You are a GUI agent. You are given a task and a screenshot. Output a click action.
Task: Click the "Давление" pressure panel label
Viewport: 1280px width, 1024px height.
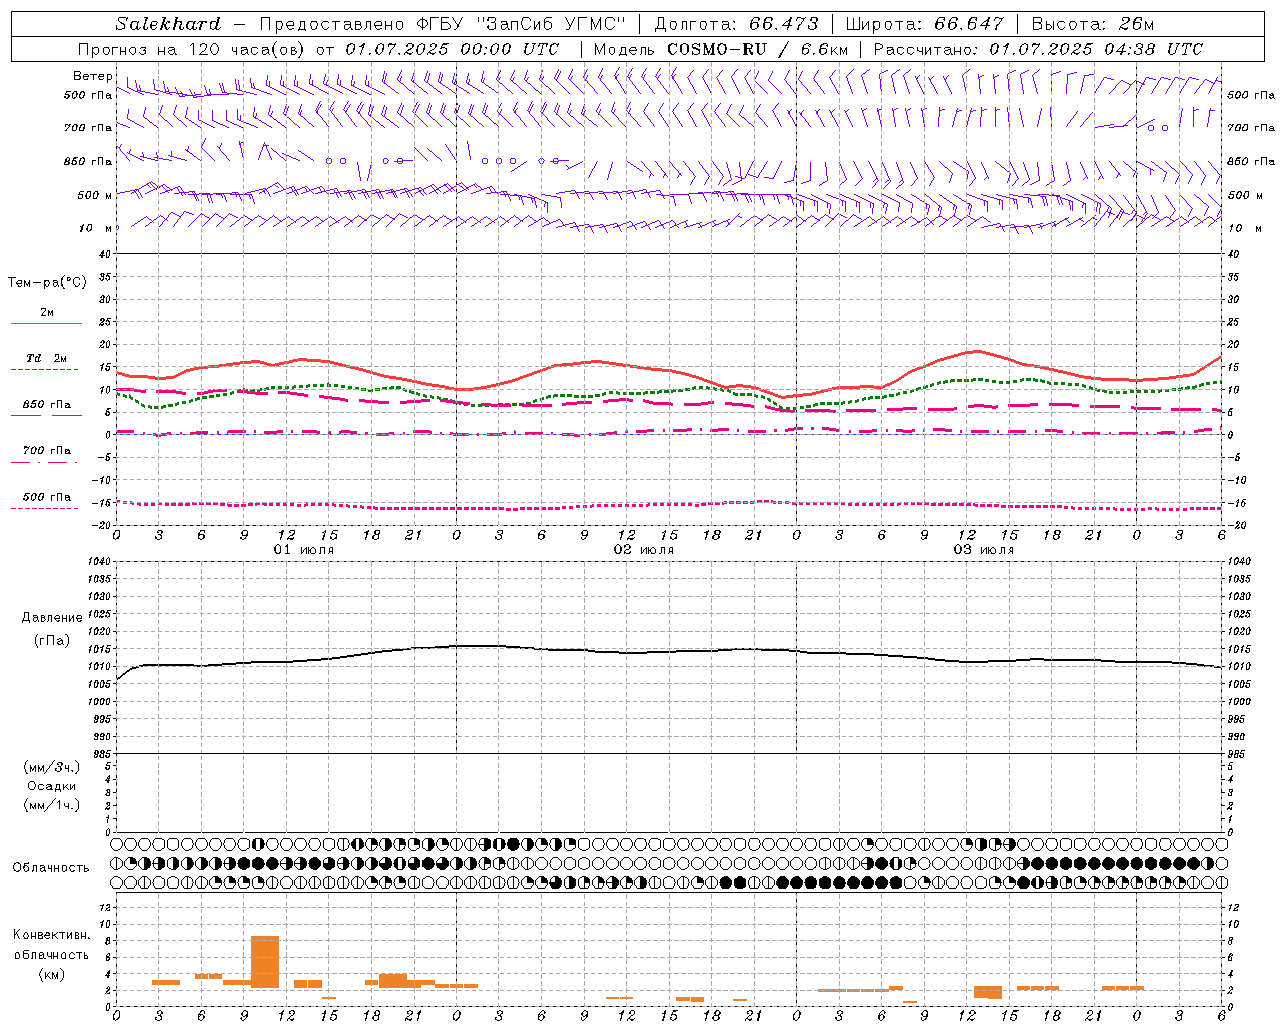coord(52,618)
